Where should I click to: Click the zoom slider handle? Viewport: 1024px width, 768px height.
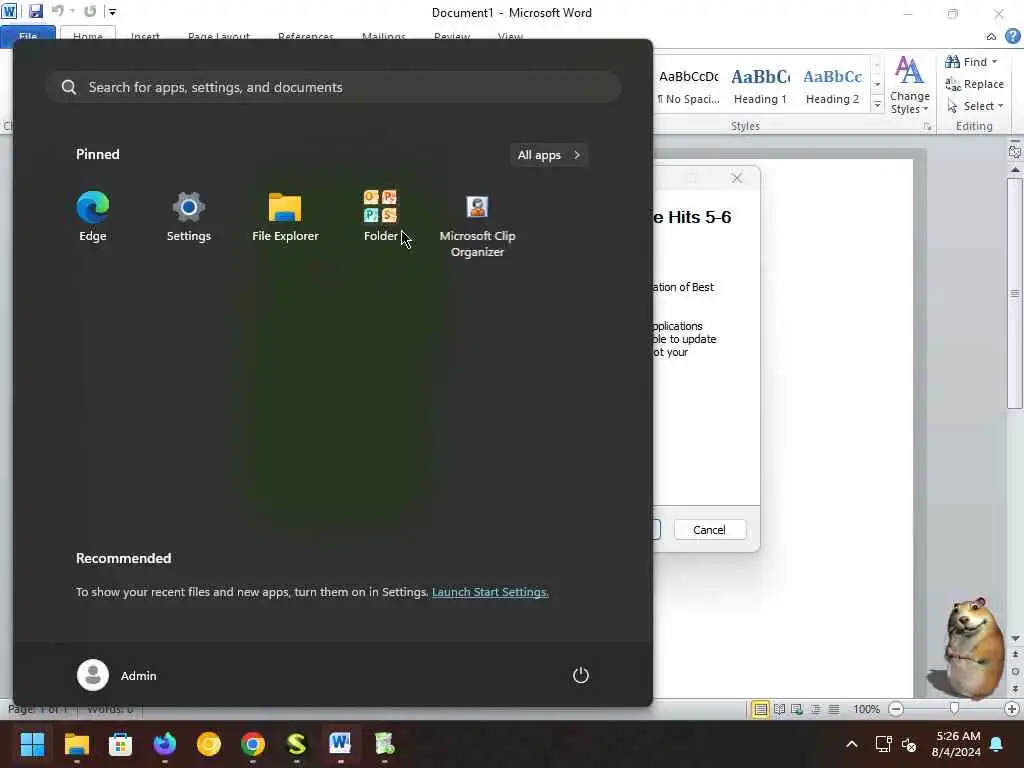(x=954, y=709)
